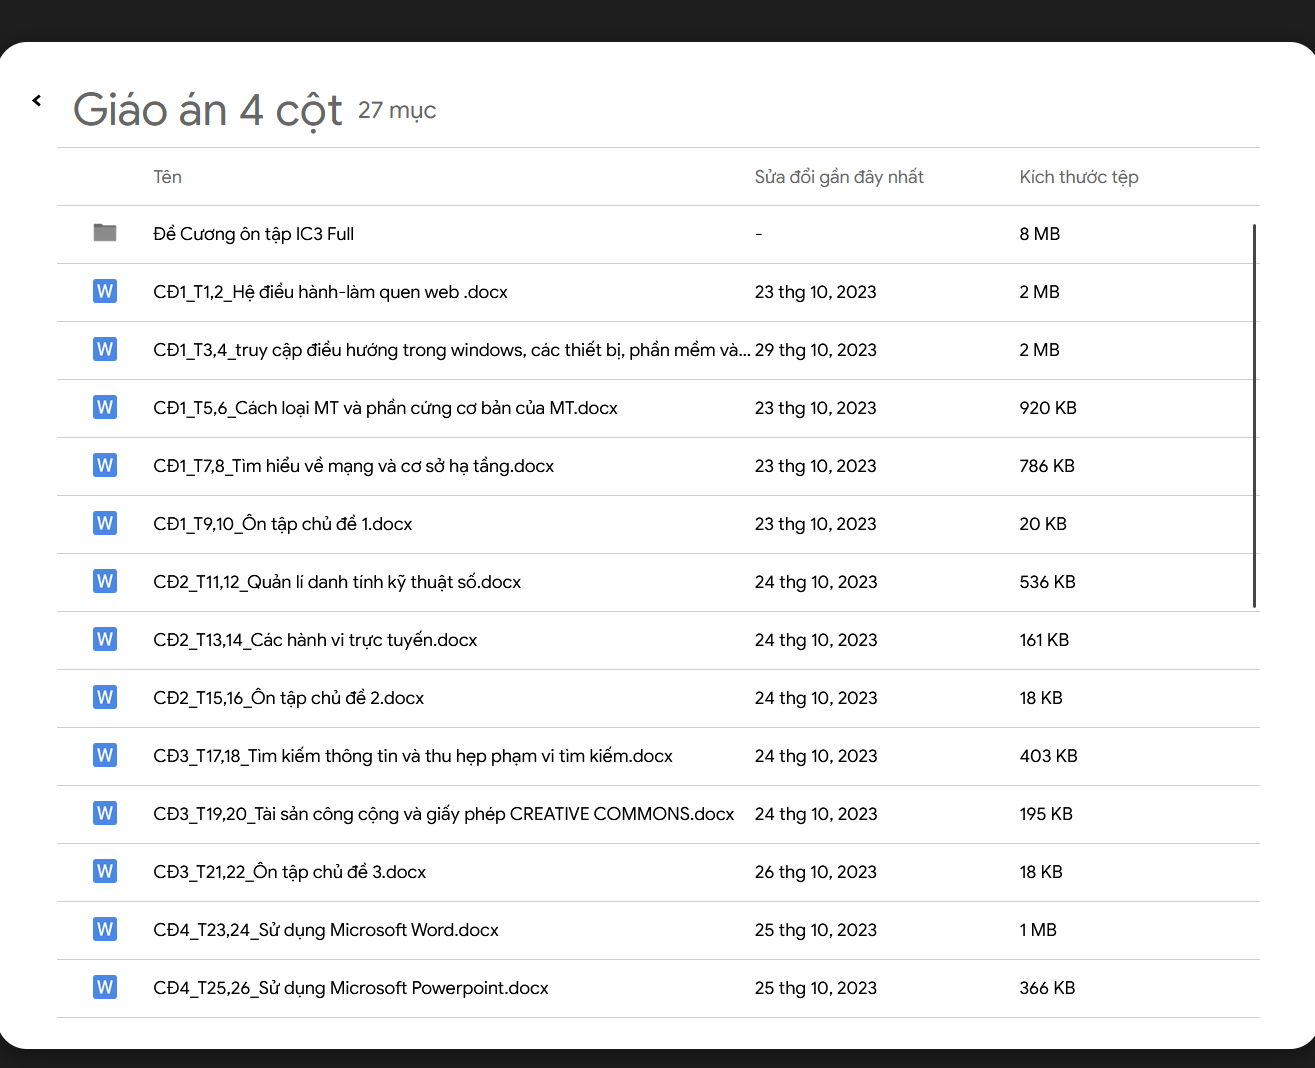1315x1068 pixels.
Task: Open CĐ2_T13,14_Các hành vi trực tuyến.docx
Action: (315, 640)
